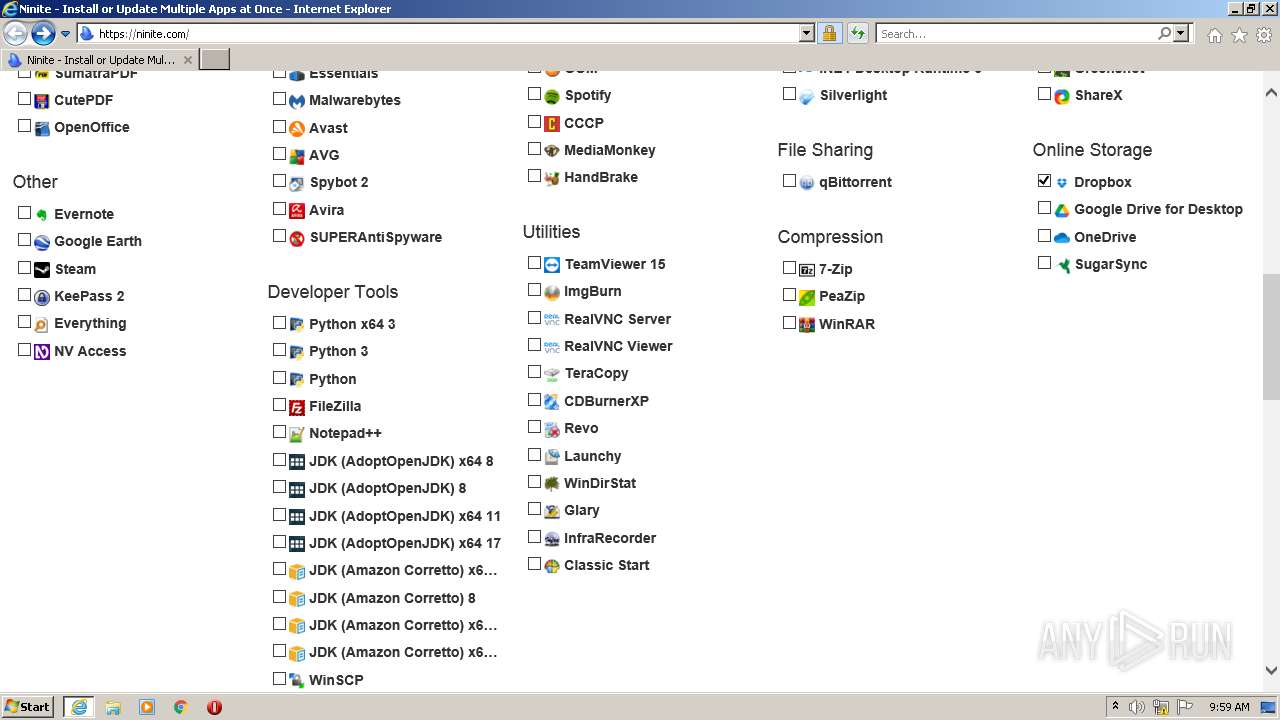1280x720 pixels.
Task: Click the Launchy label
Action: click(x=592, y=456)
